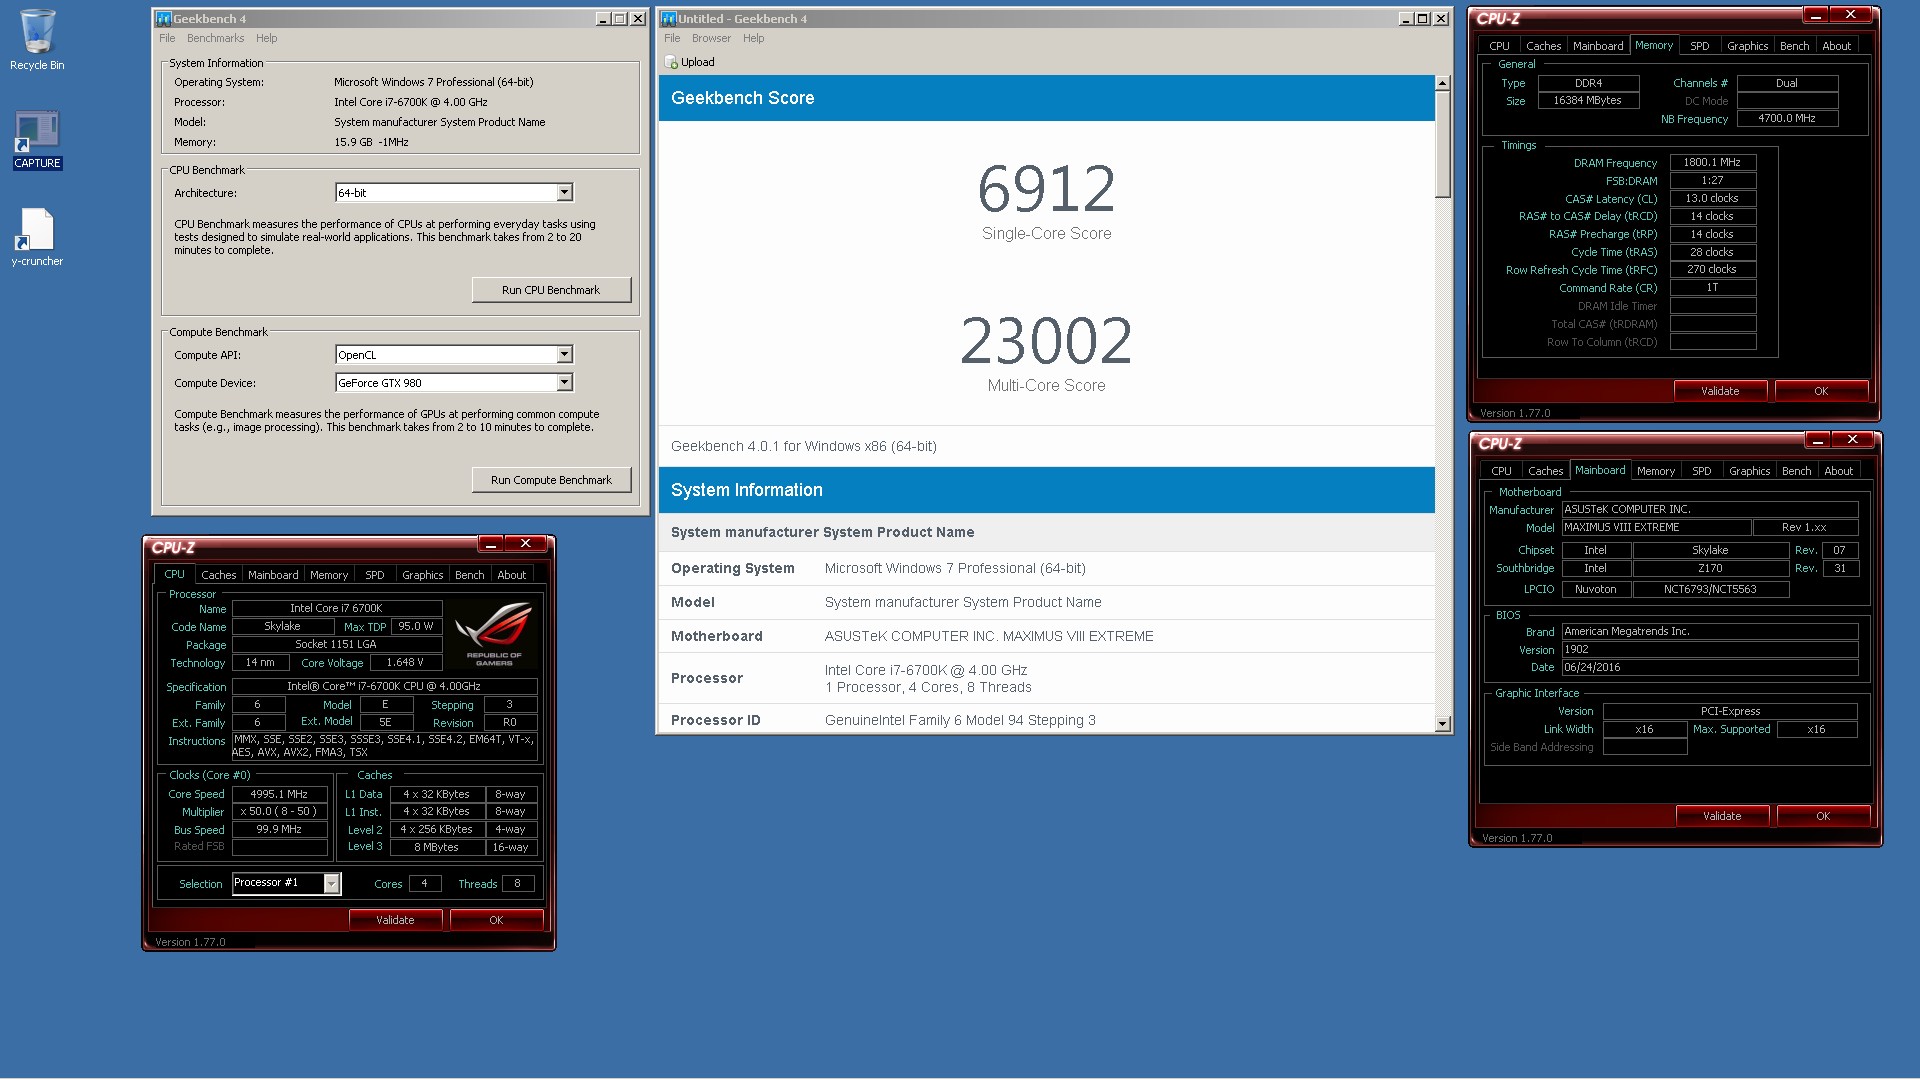
Task: Click the Size 16384 MBytes field
Action: point(1588,100)
